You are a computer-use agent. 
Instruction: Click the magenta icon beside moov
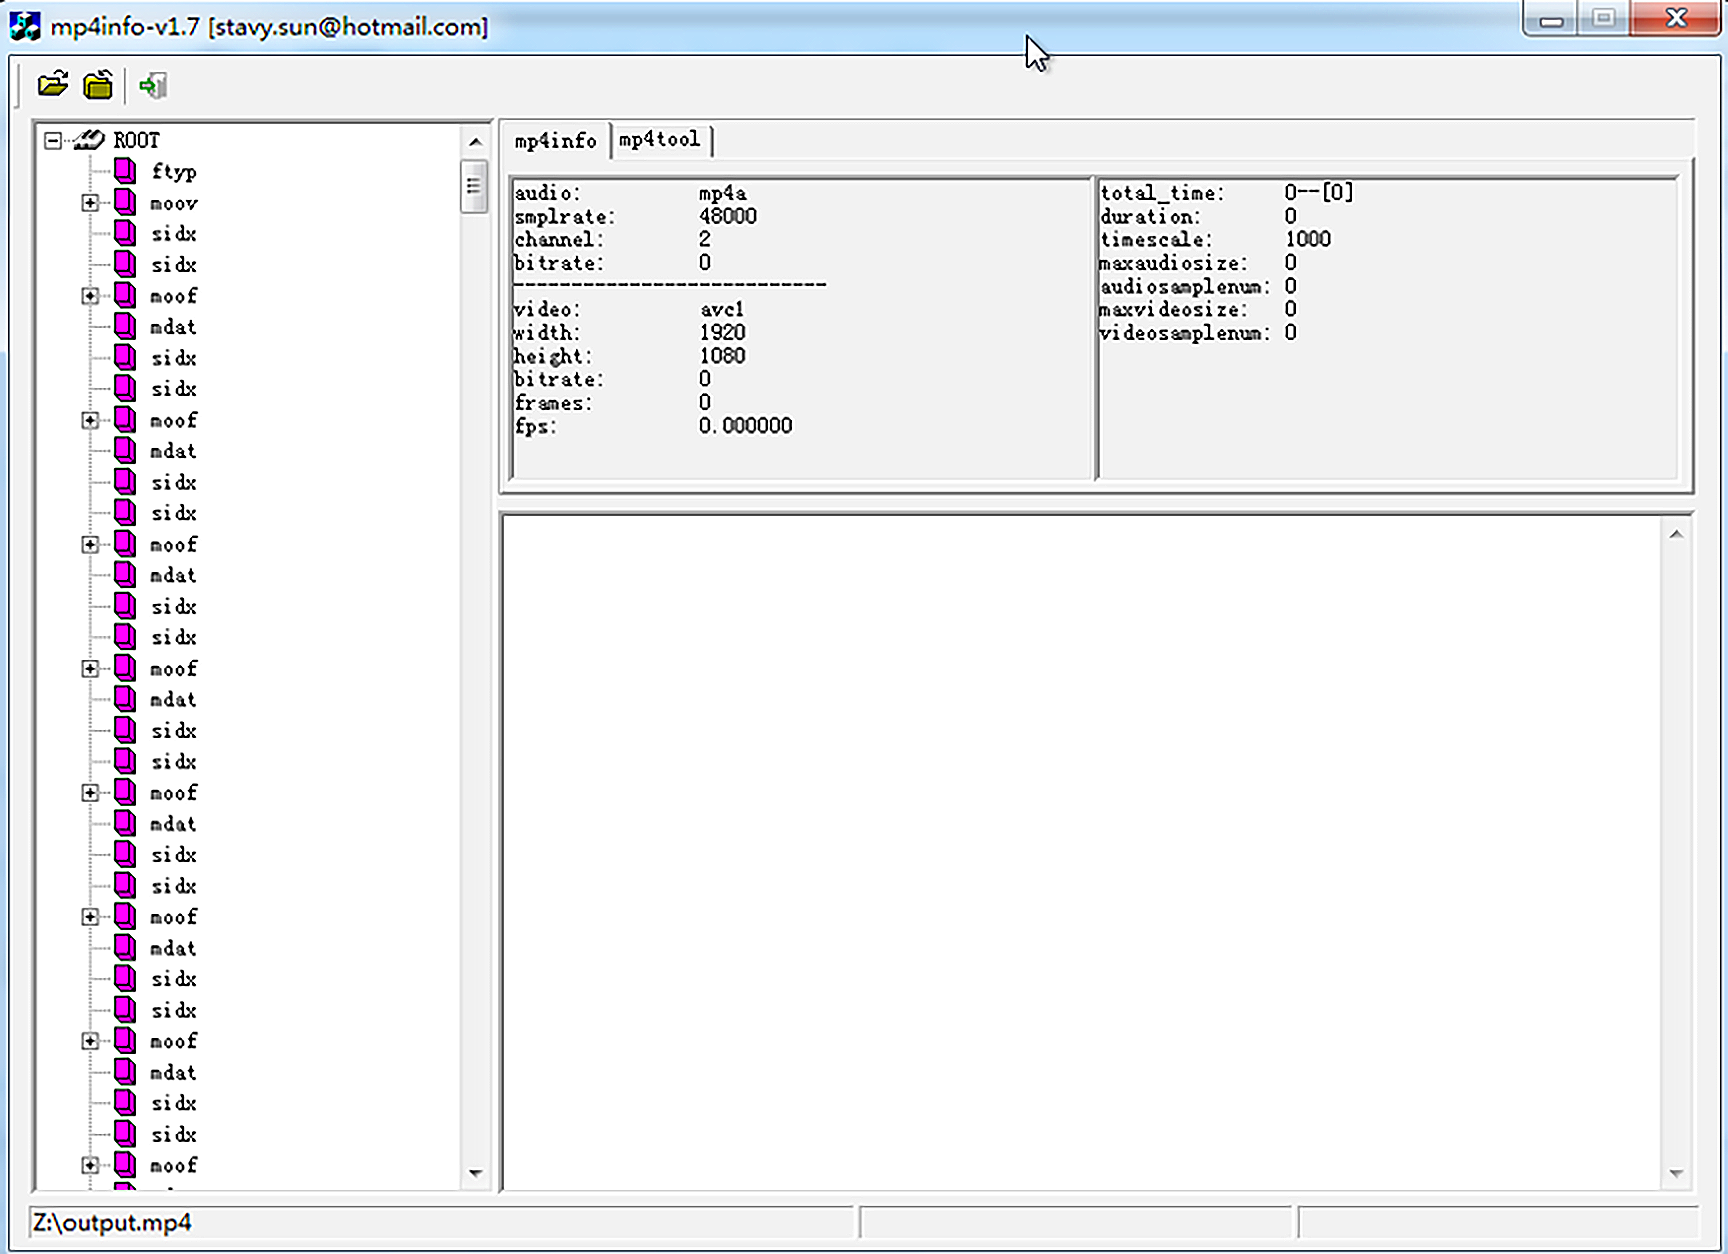tap(125, 203)
